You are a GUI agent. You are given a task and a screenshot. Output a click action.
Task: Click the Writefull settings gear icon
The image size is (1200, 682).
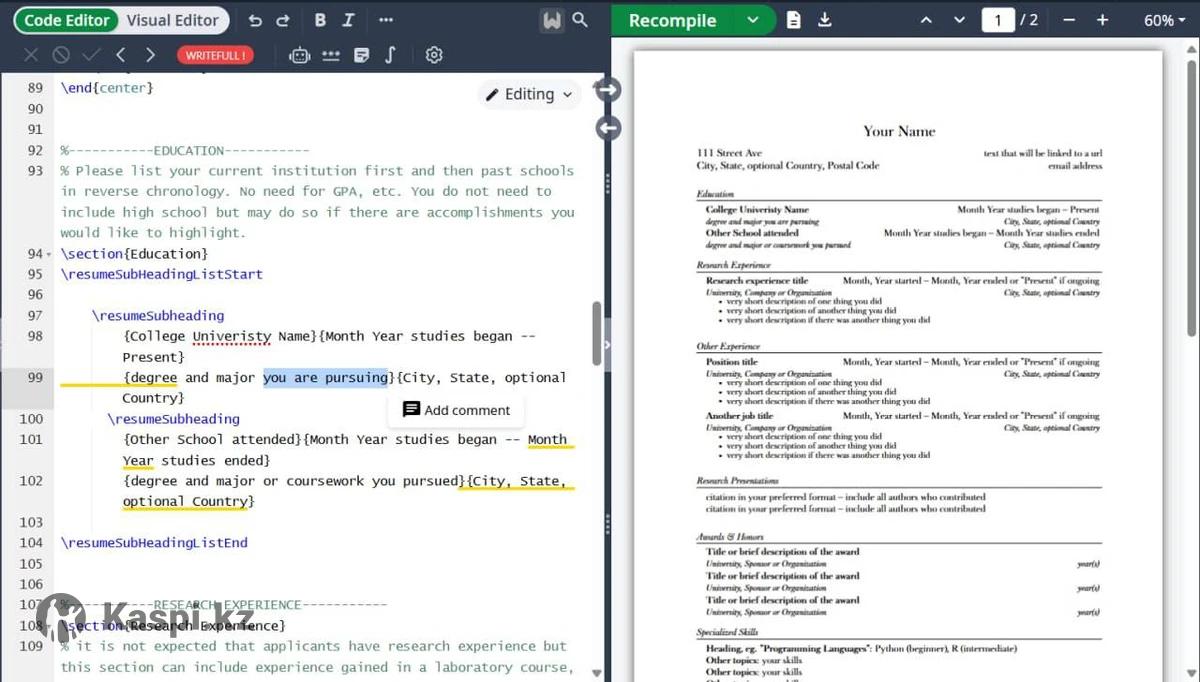coord(434,55)
